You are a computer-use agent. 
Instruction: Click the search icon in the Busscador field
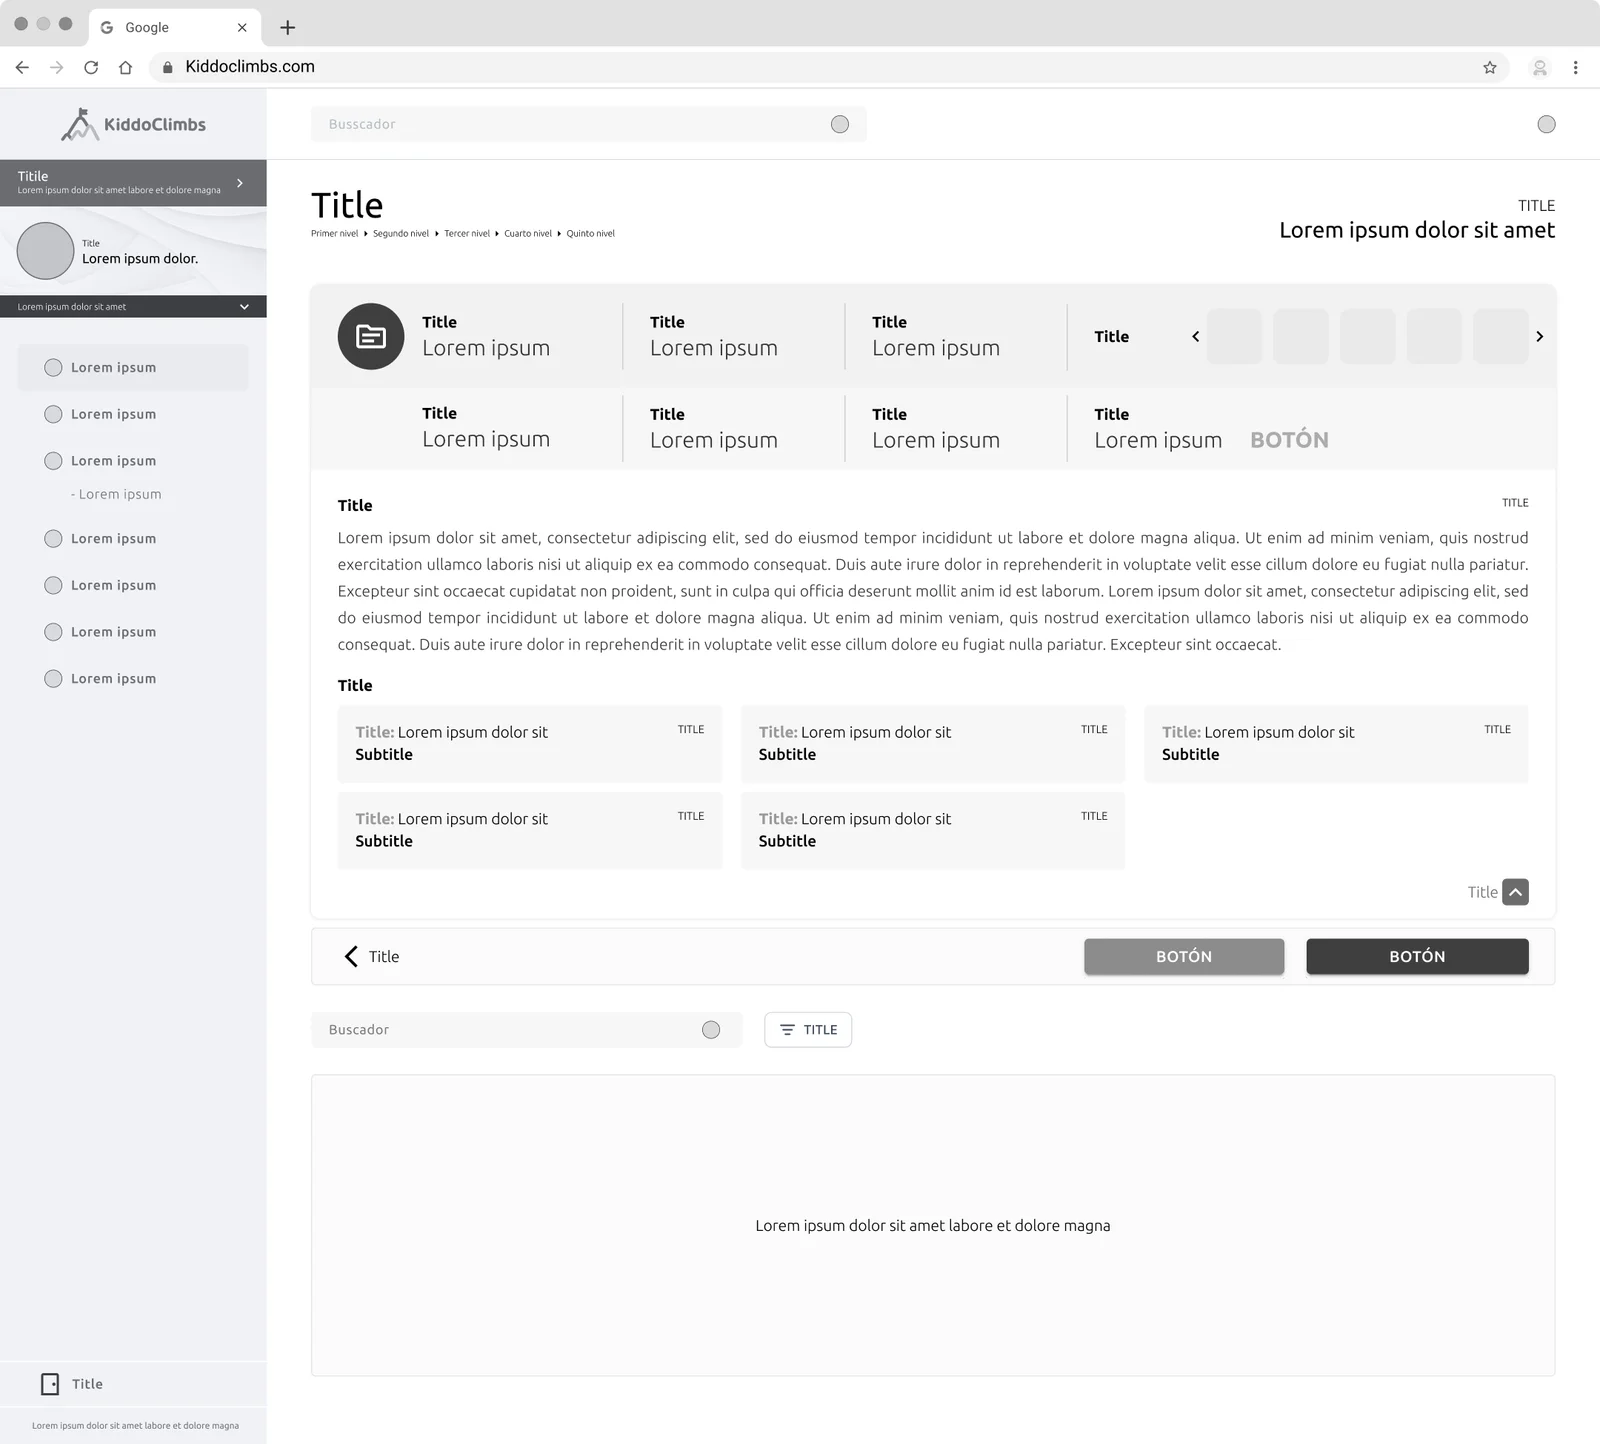pos(840,124)
